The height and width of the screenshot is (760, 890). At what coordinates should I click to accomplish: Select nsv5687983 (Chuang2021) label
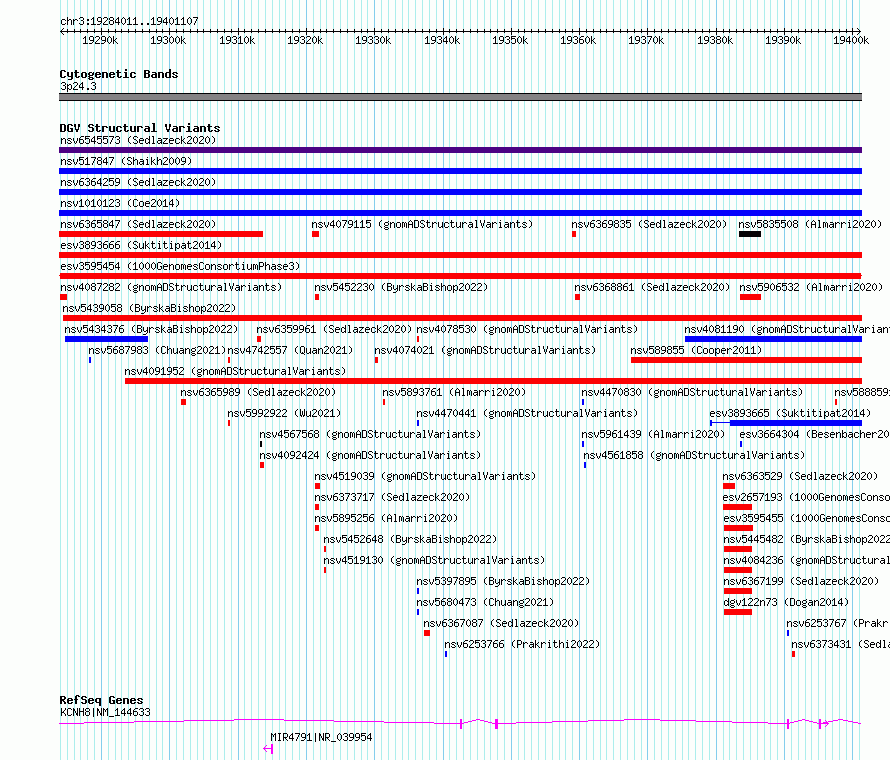click(157, 350)
